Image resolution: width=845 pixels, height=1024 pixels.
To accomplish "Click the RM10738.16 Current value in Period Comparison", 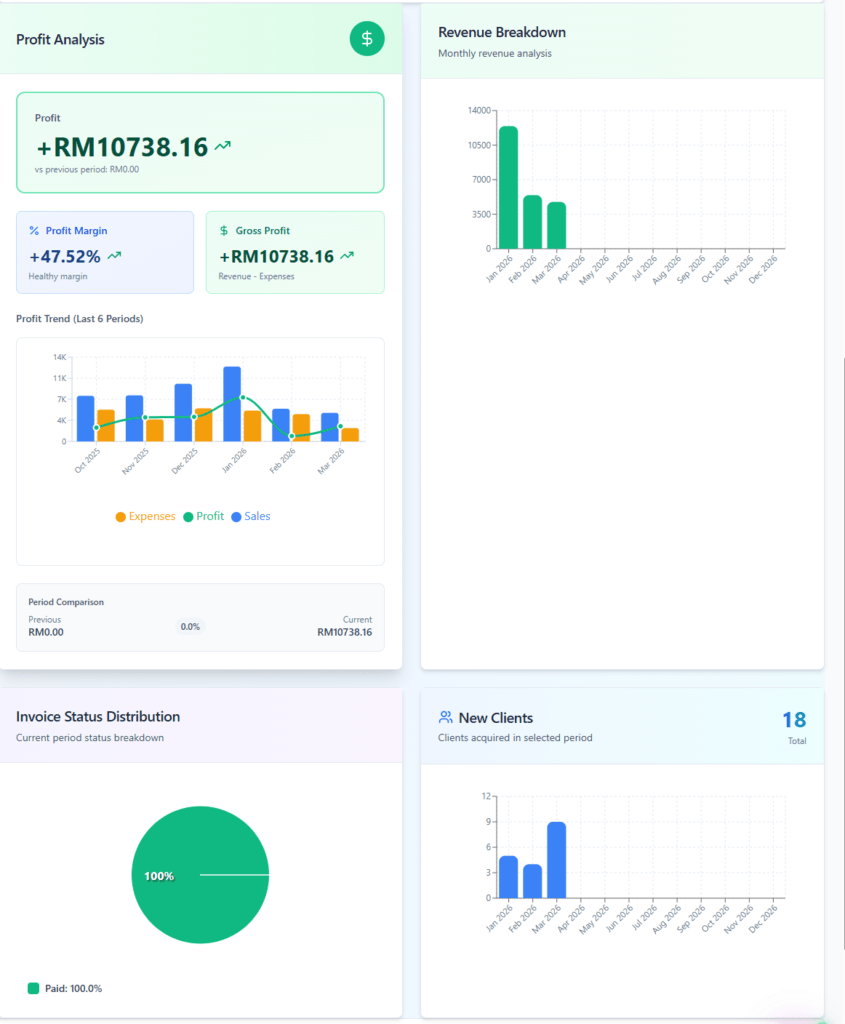I will pyautogui.click(x=346, y=631).
